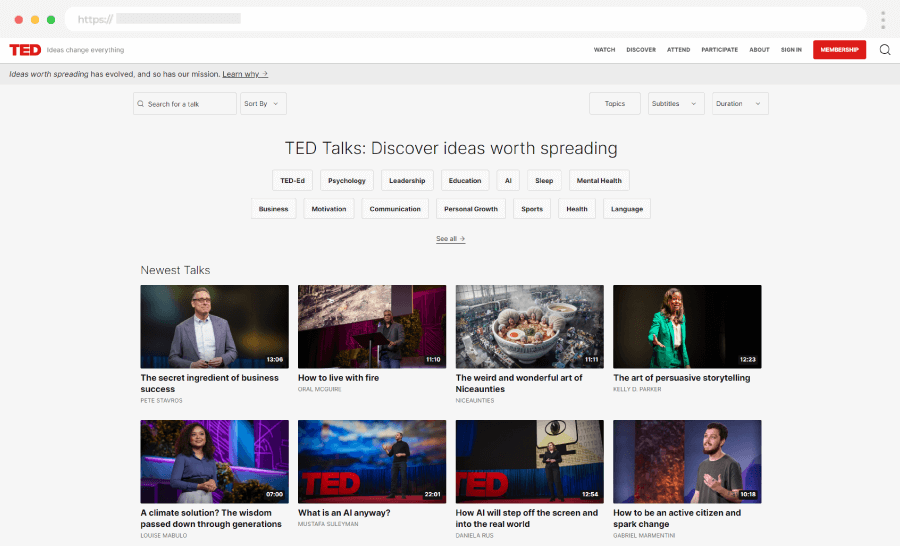Click speaker name PETE STAVROS
This screenshot has width=900, height=546.
pyautogui.click(x=161, y=401)
